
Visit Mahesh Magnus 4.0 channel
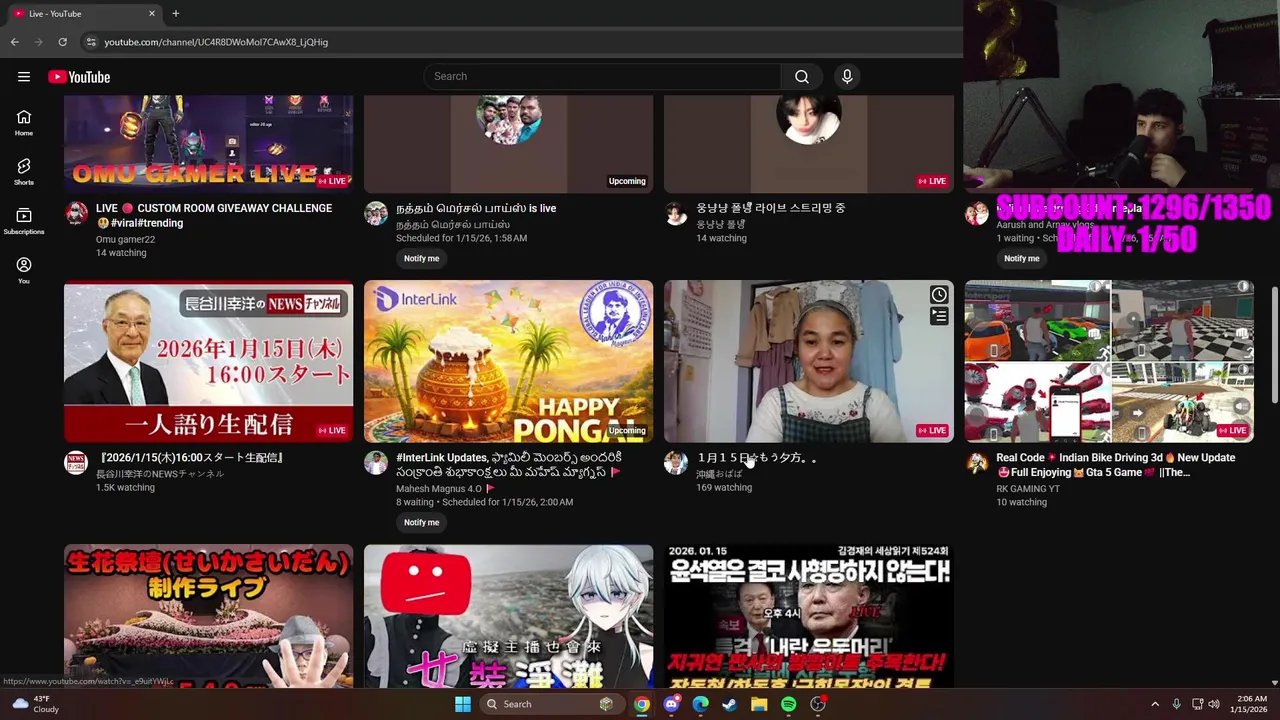(438, 488)
